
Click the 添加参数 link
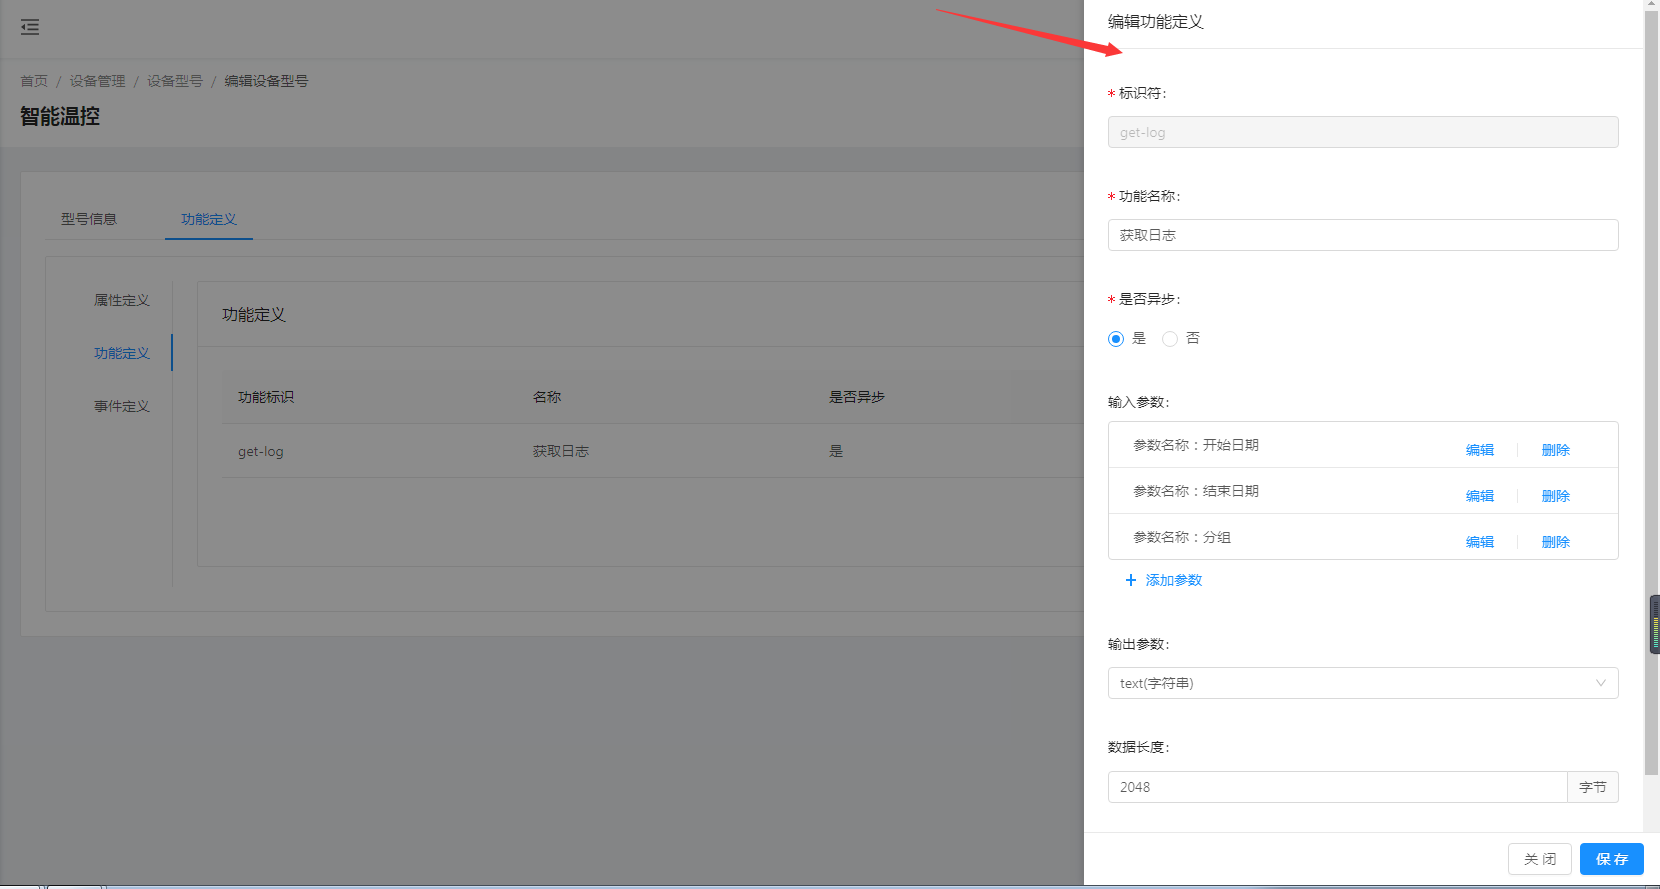[1174, 580]
